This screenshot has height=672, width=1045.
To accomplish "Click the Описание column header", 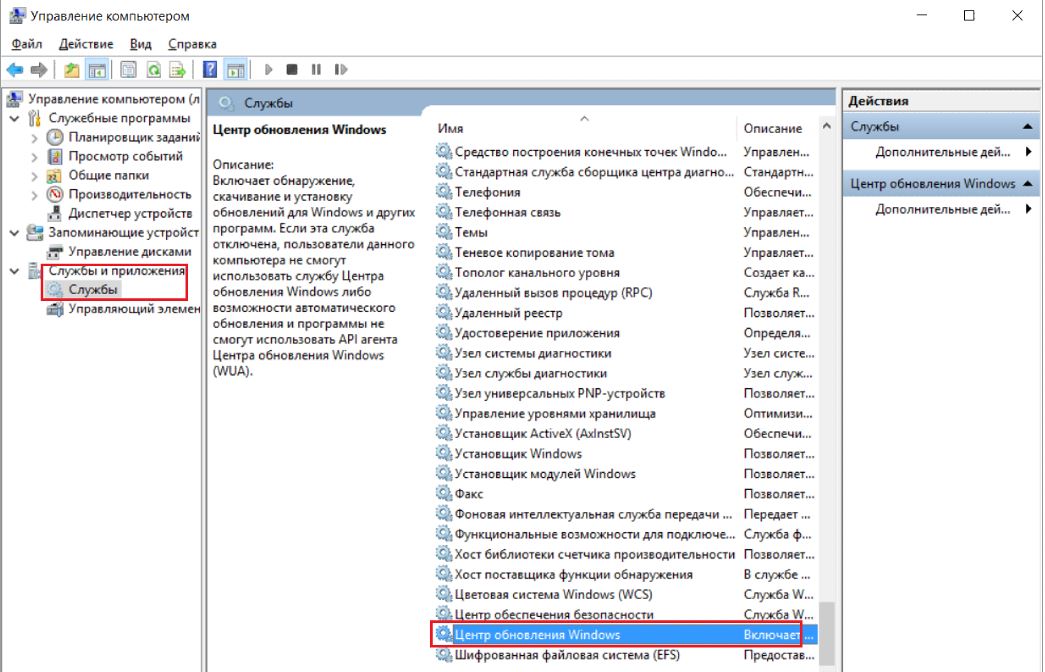I will coord(772,128).
